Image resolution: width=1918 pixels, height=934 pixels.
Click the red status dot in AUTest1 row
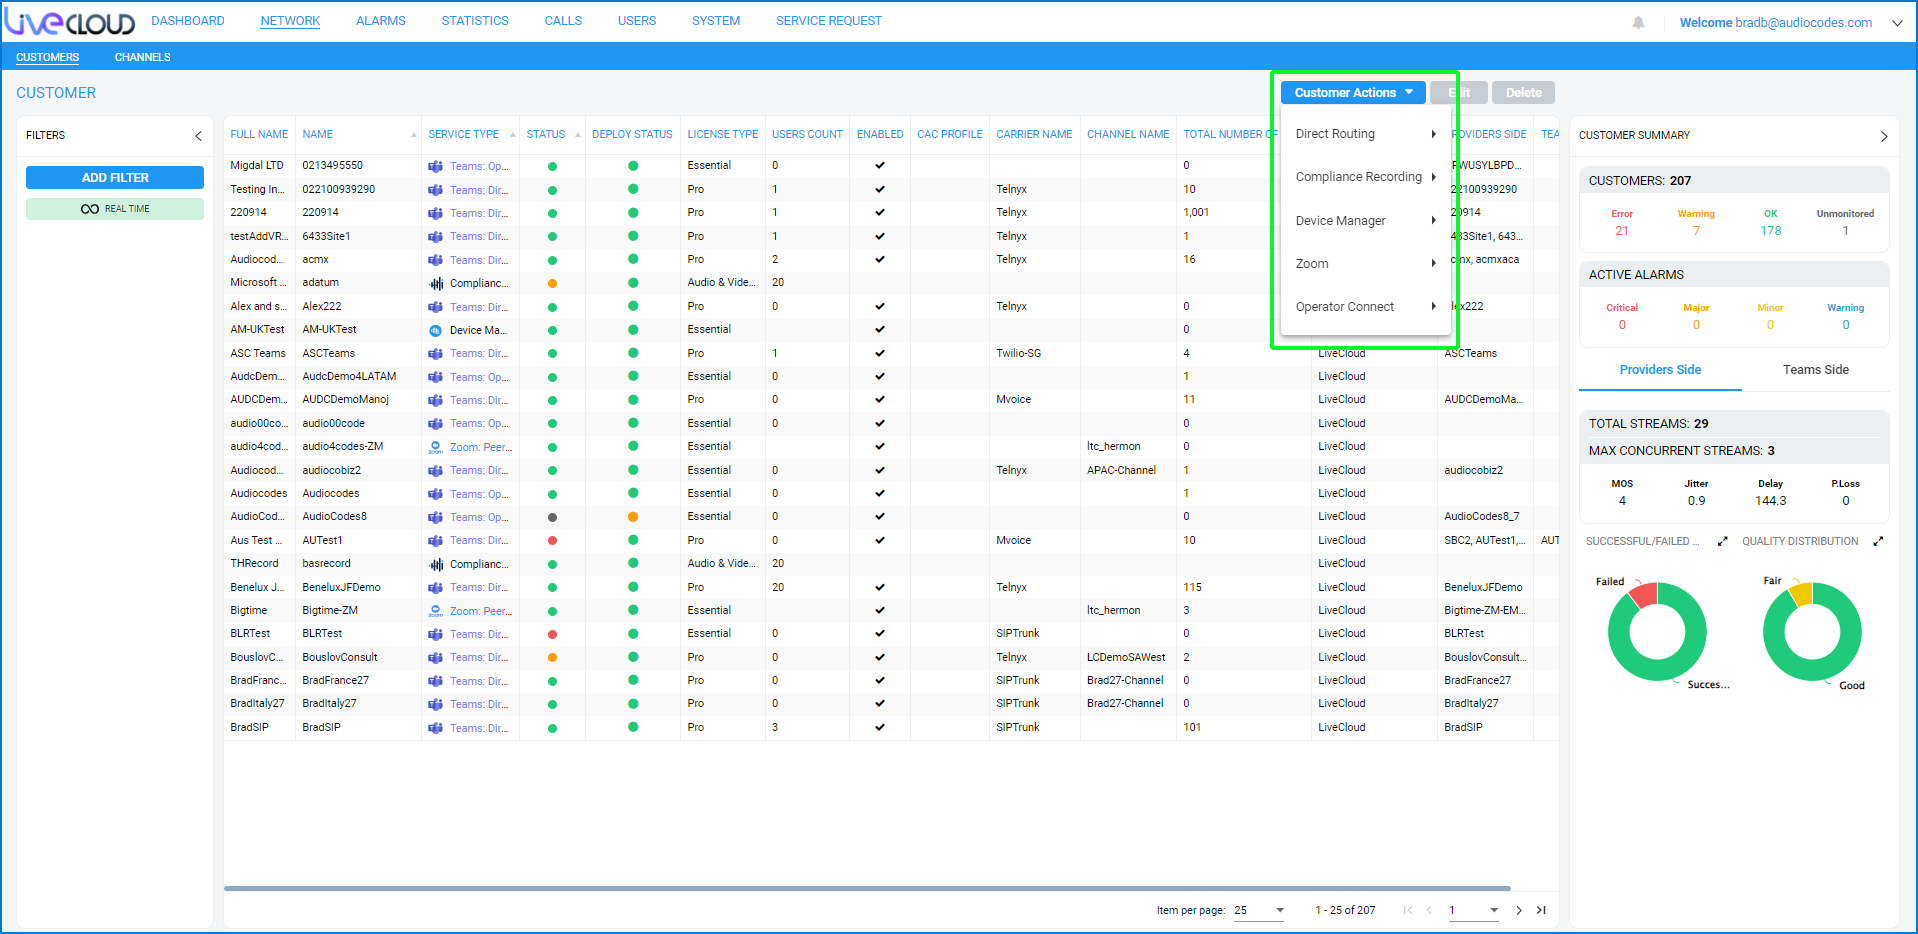552,541
